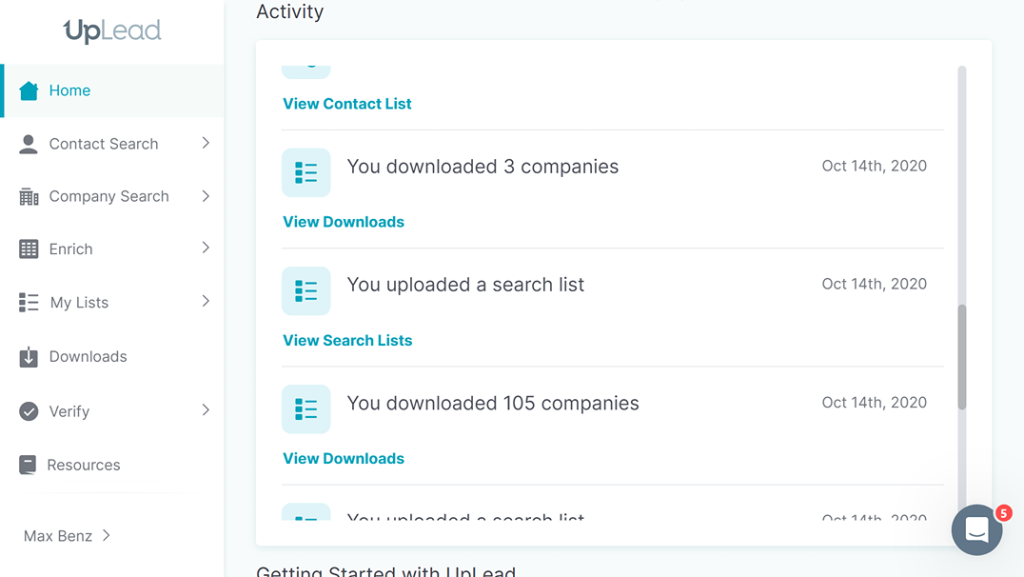Open the Resources menu item

[x=83, y=465]
